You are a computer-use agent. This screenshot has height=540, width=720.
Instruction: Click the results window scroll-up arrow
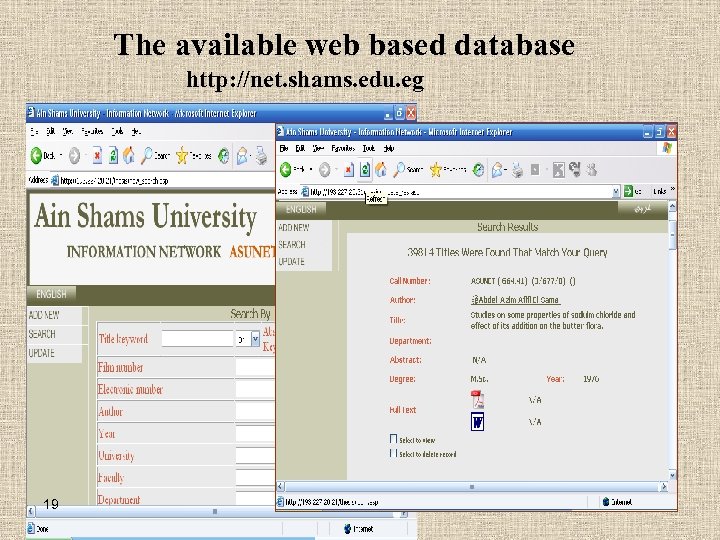point(672,206)
